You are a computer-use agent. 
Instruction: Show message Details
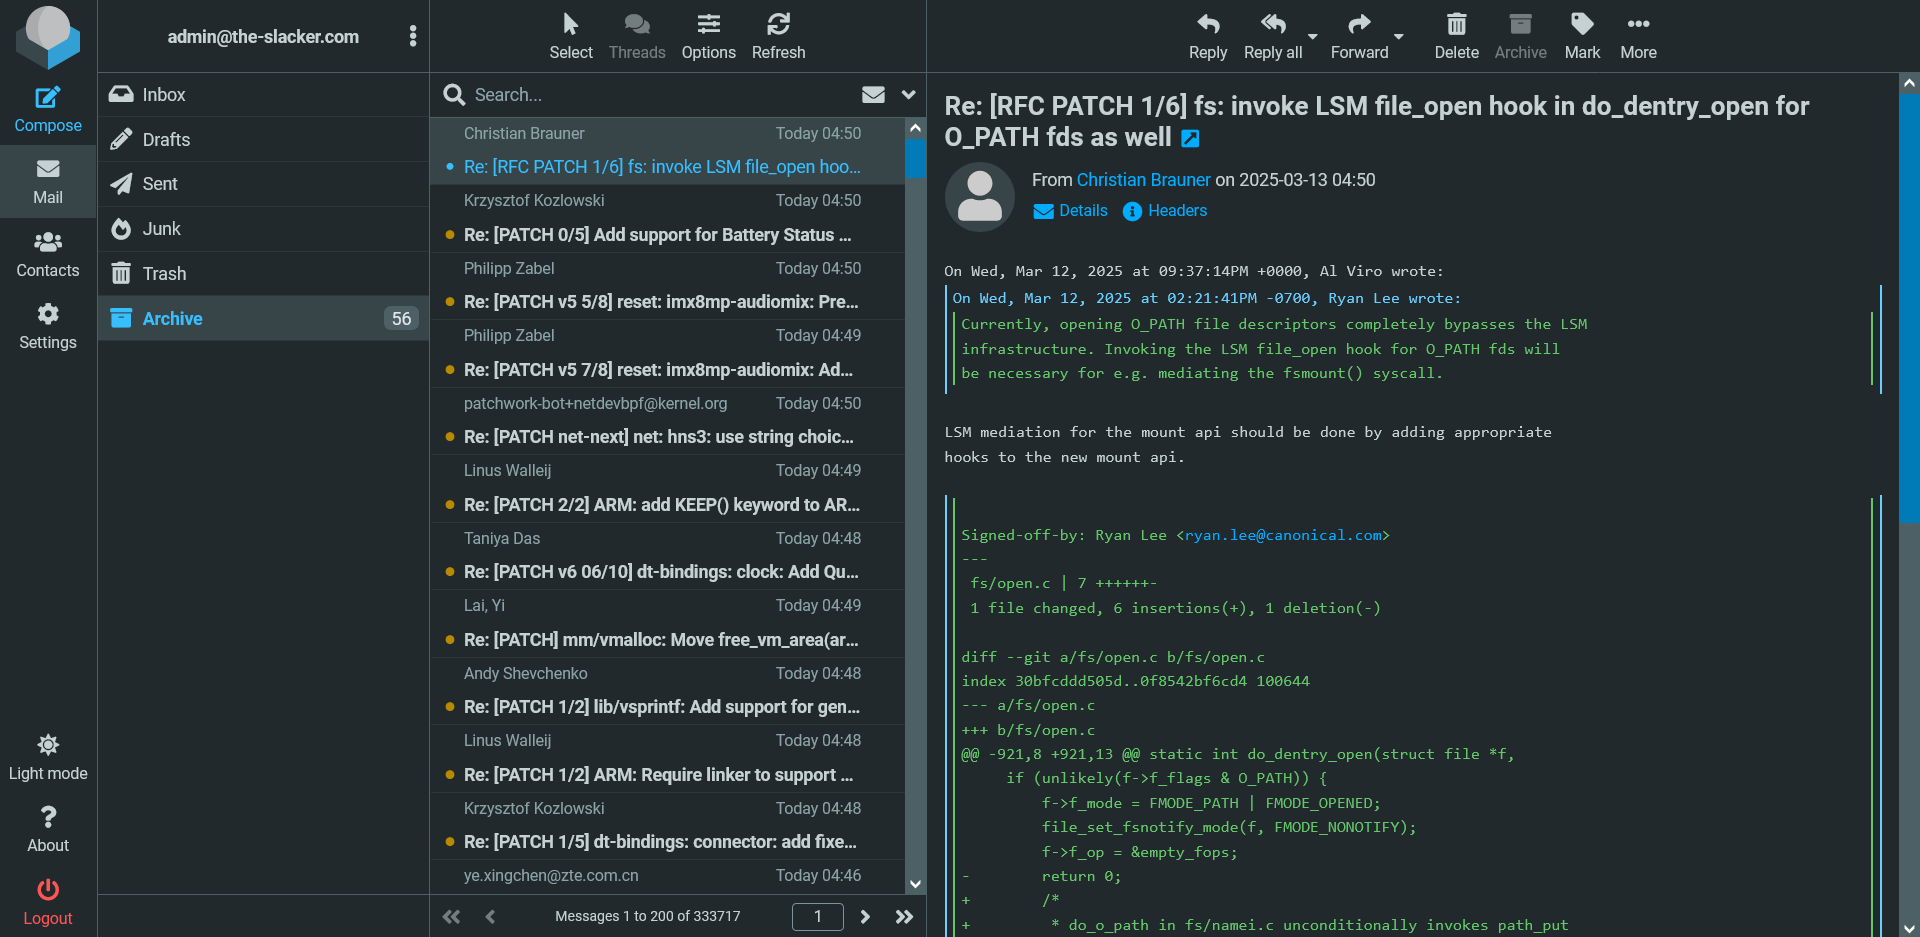1071,211
